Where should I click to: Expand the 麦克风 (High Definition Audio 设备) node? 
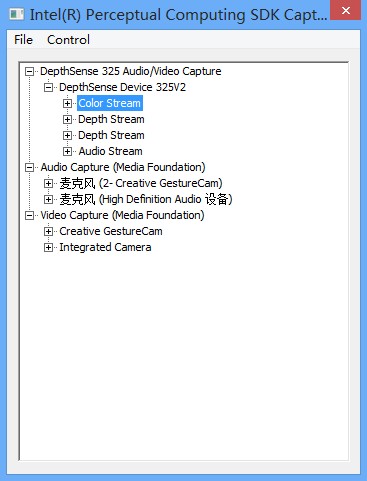pyautogui.click(x=49, y=199)
